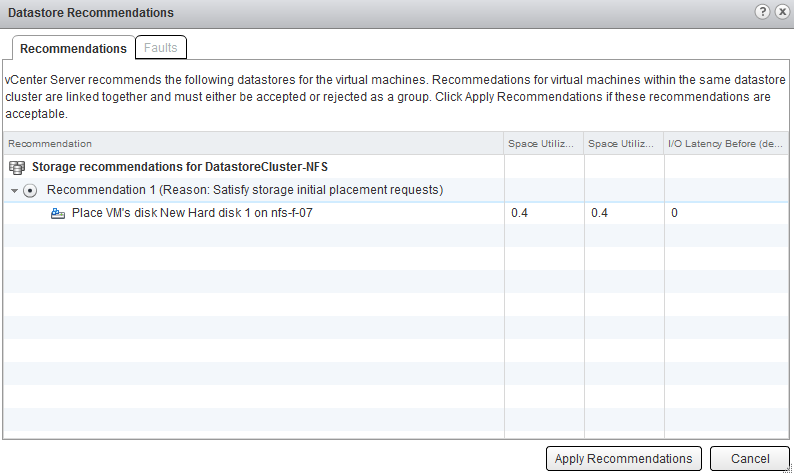Click the help question mark icon
Screen dimensions: 794x473
(763, 12)
